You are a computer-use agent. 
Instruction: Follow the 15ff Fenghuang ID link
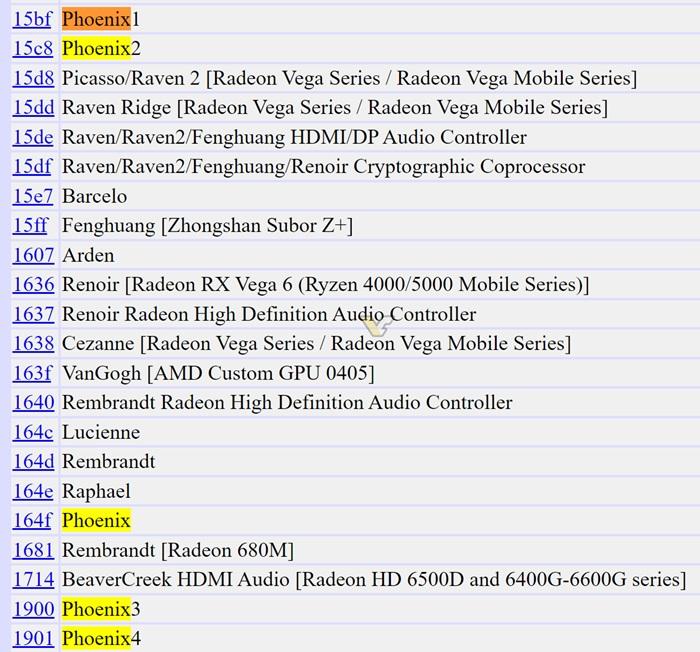pyautogui.click(x=30, y=225)
